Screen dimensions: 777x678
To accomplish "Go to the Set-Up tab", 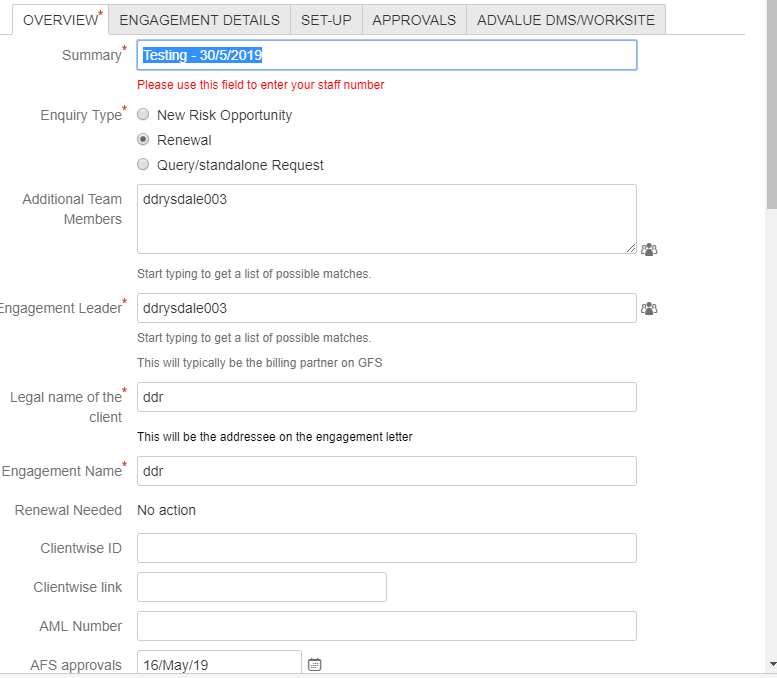I will (x=326, y=20).
